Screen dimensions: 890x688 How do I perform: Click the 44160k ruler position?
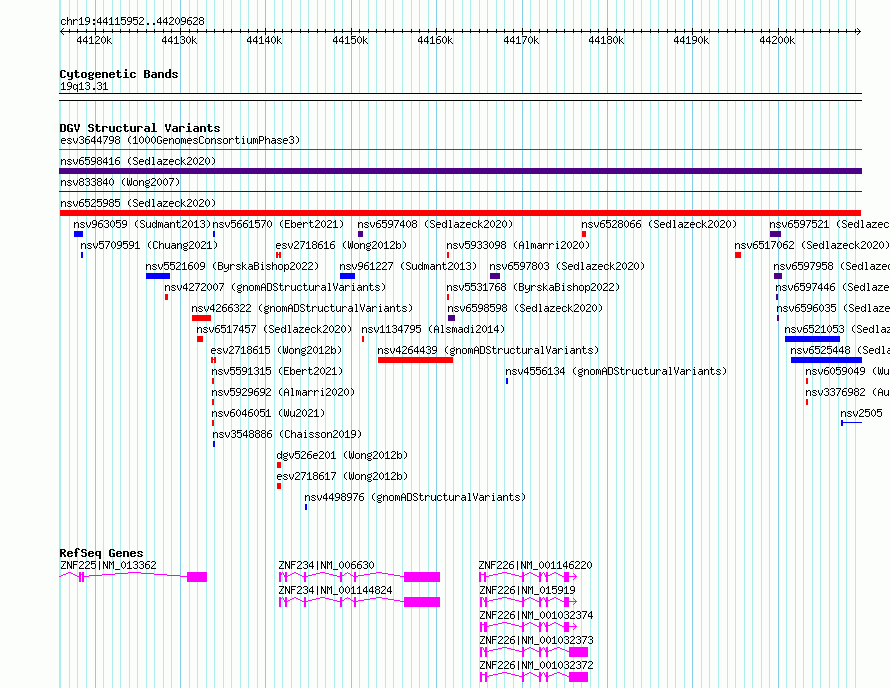click(435, 40)
